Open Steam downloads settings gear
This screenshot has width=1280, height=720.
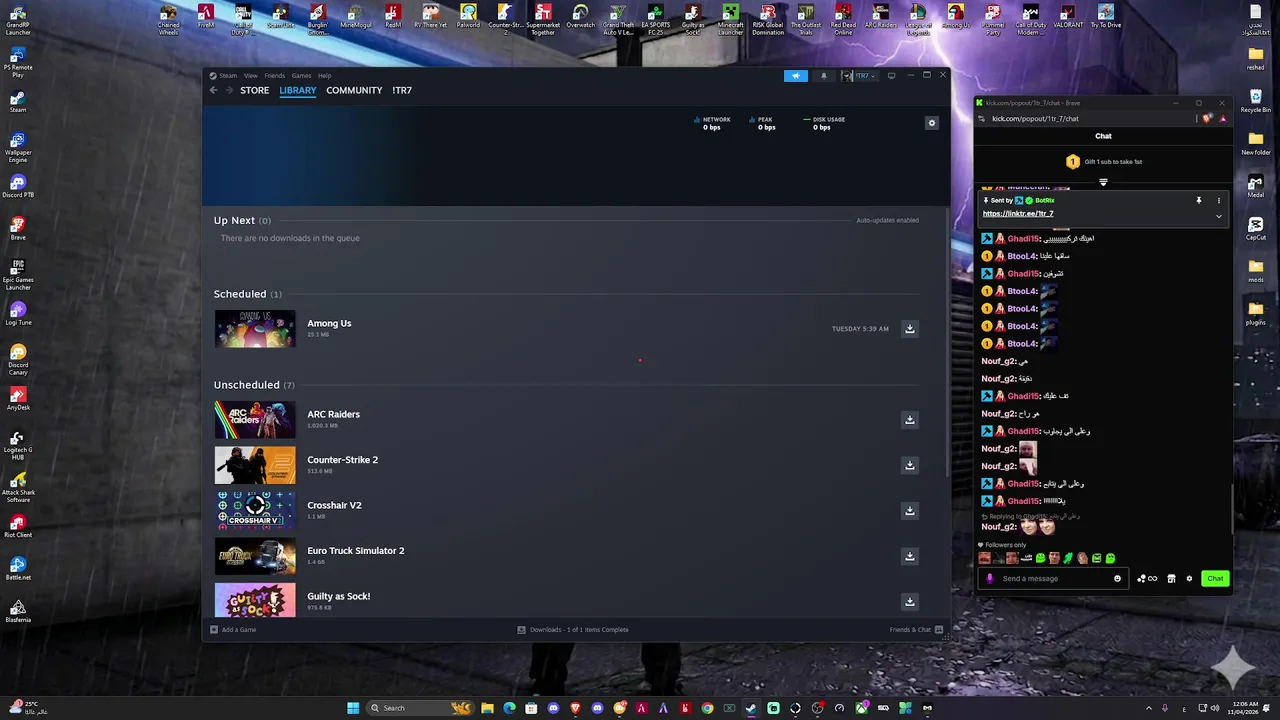(932, 123)
